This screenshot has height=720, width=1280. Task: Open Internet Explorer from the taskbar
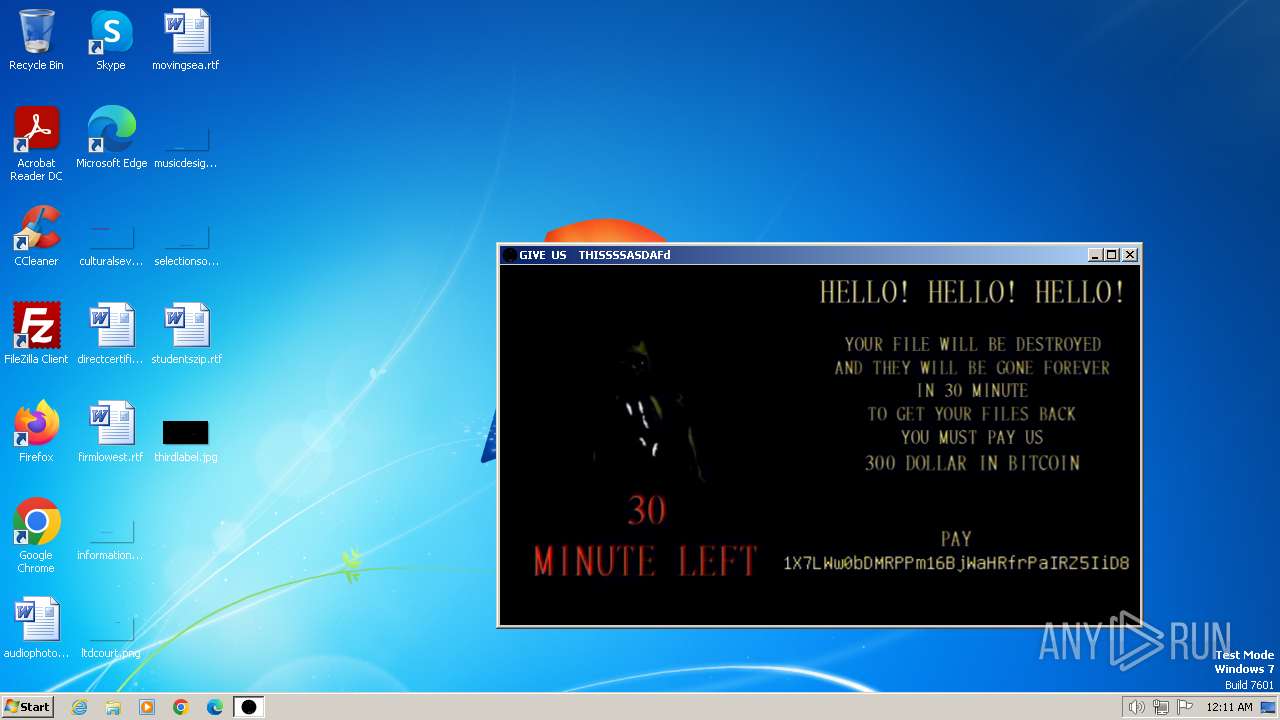[x=79, y=707]
